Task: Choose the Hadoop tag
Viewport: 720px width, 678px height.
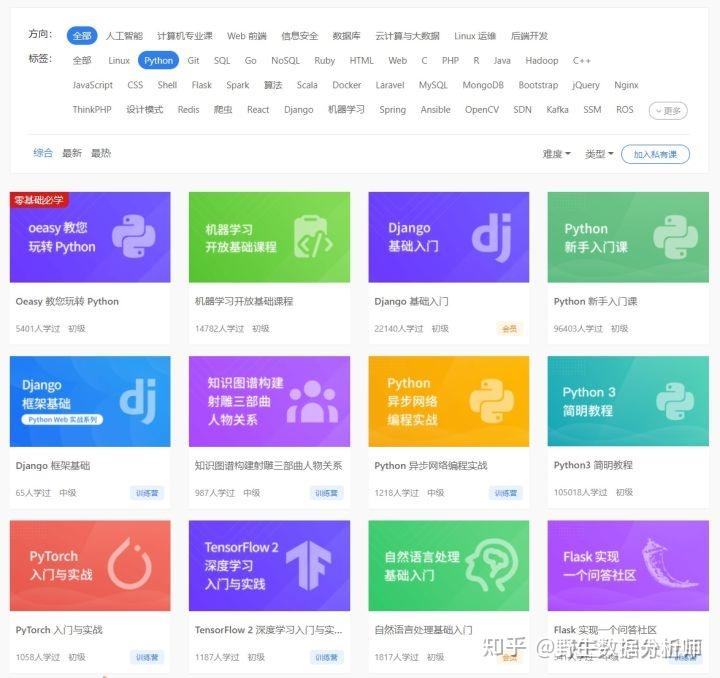Action: click(542, 61)
